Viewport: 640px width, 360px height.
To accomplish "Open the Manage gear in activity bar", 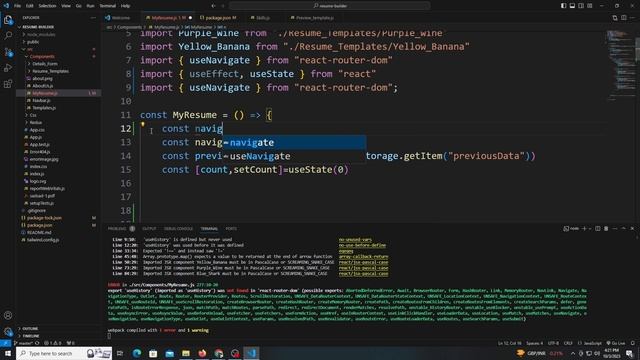I will click(8, 331).
